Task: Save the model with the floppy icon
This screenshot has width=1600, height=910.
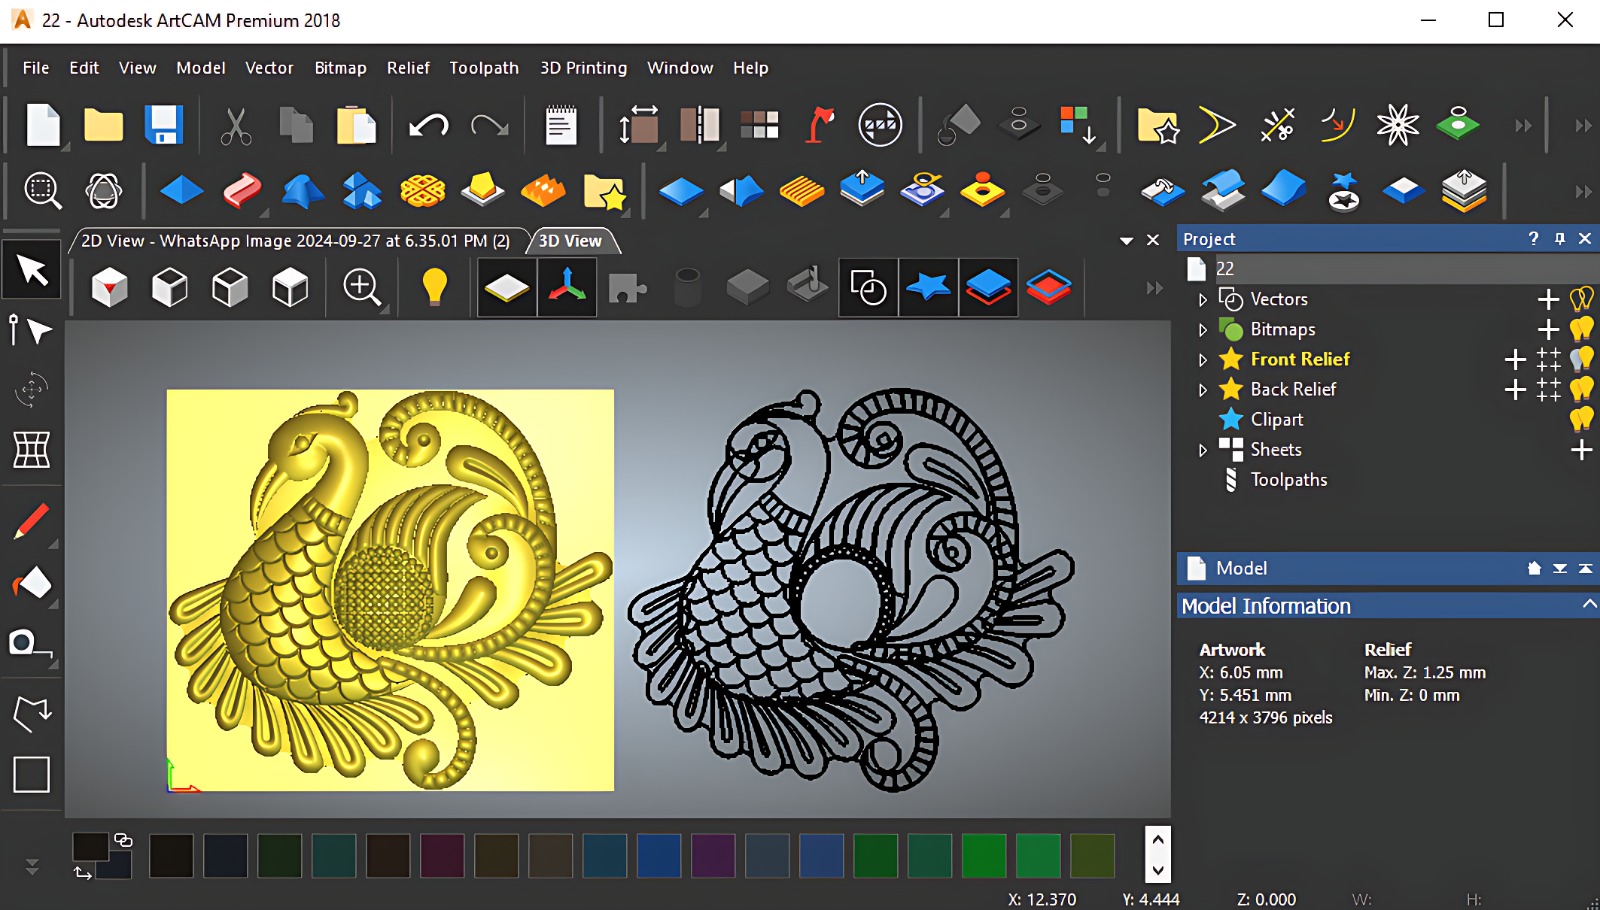Action: coord(163,126)
